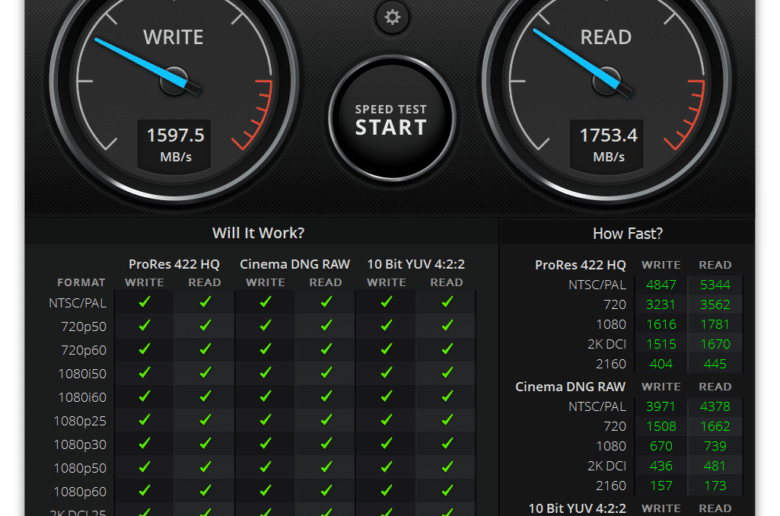Click the NTSC/PAL row label in Will It Work

[x=78, y=303]
